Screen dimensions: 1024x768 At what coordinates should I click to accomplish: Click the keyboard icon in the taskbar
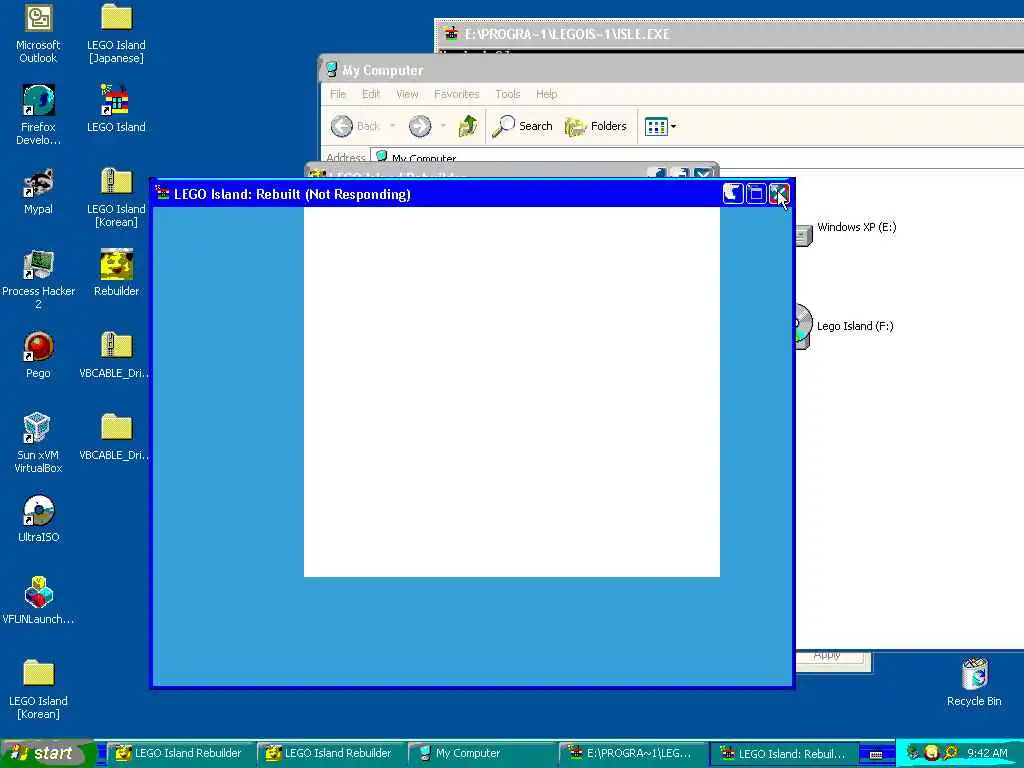(876, 754)
